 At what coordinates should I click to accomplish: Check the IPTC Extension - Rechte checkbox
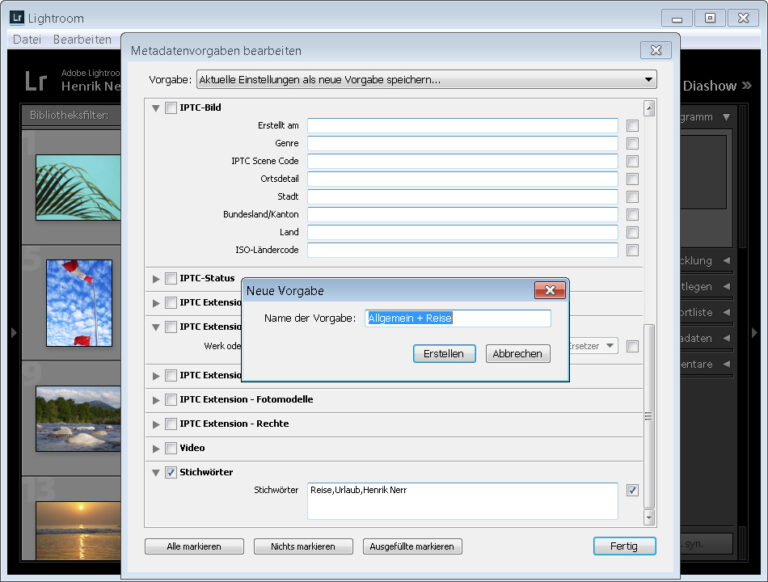(x=171, y=424)
